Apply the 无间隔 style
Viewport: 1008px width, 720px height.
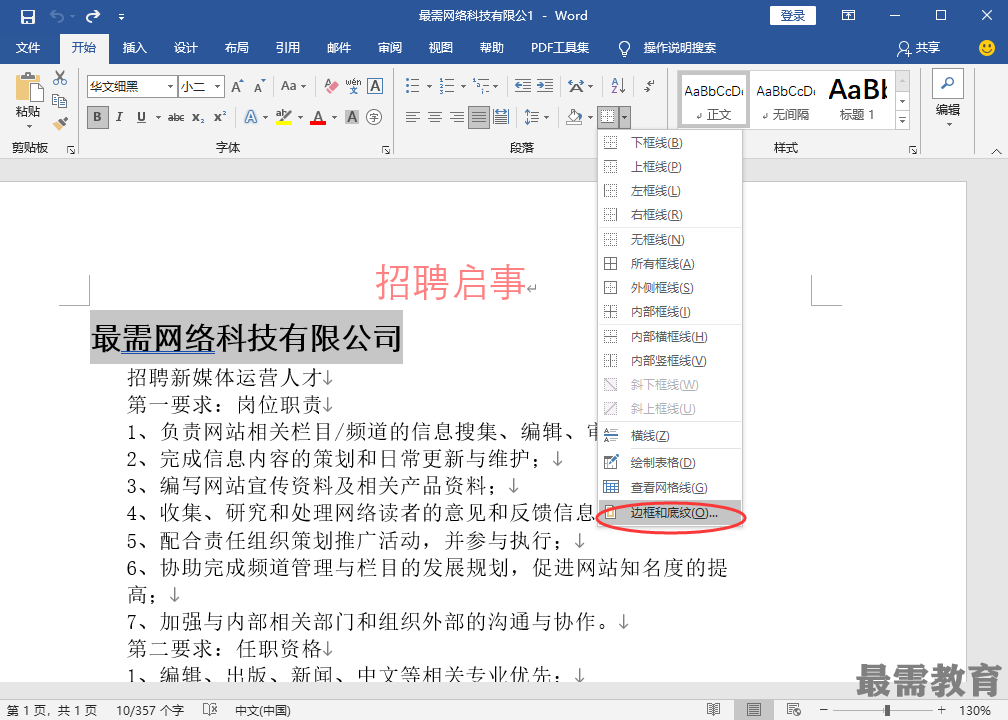click(x=786, y=98)
